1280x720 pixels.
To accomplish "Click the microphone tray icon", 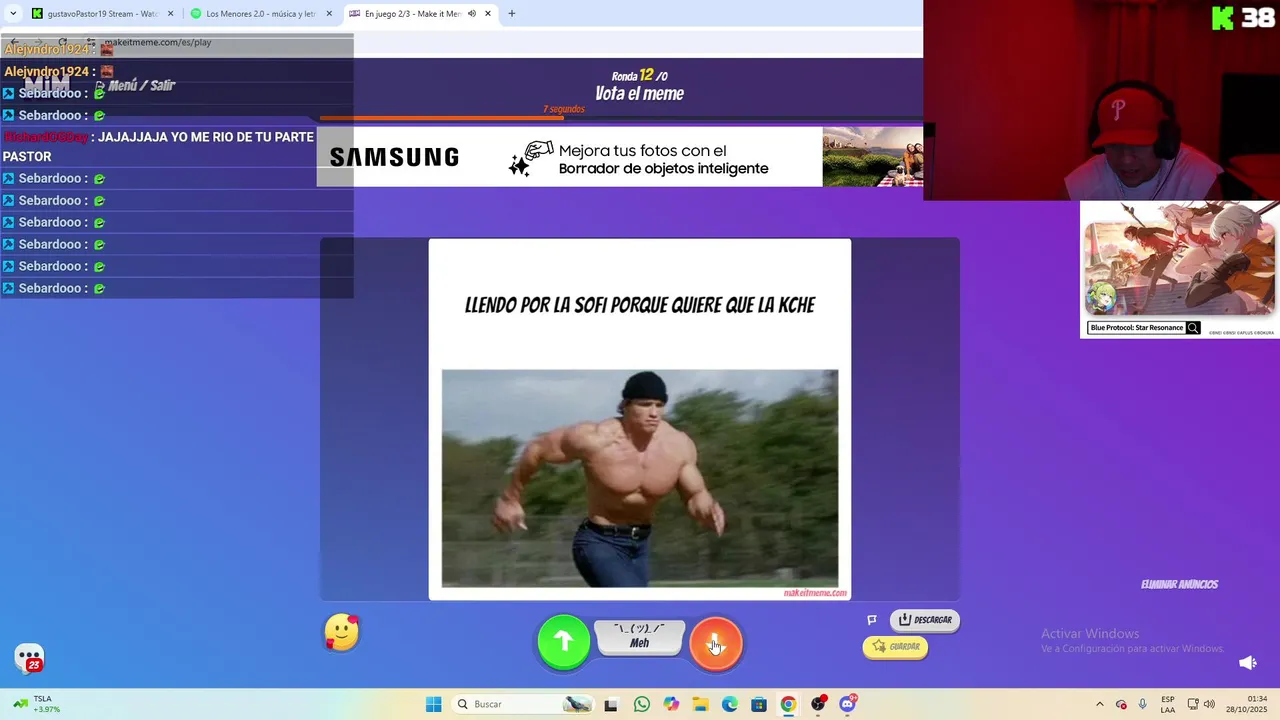I will [1143, 704].
